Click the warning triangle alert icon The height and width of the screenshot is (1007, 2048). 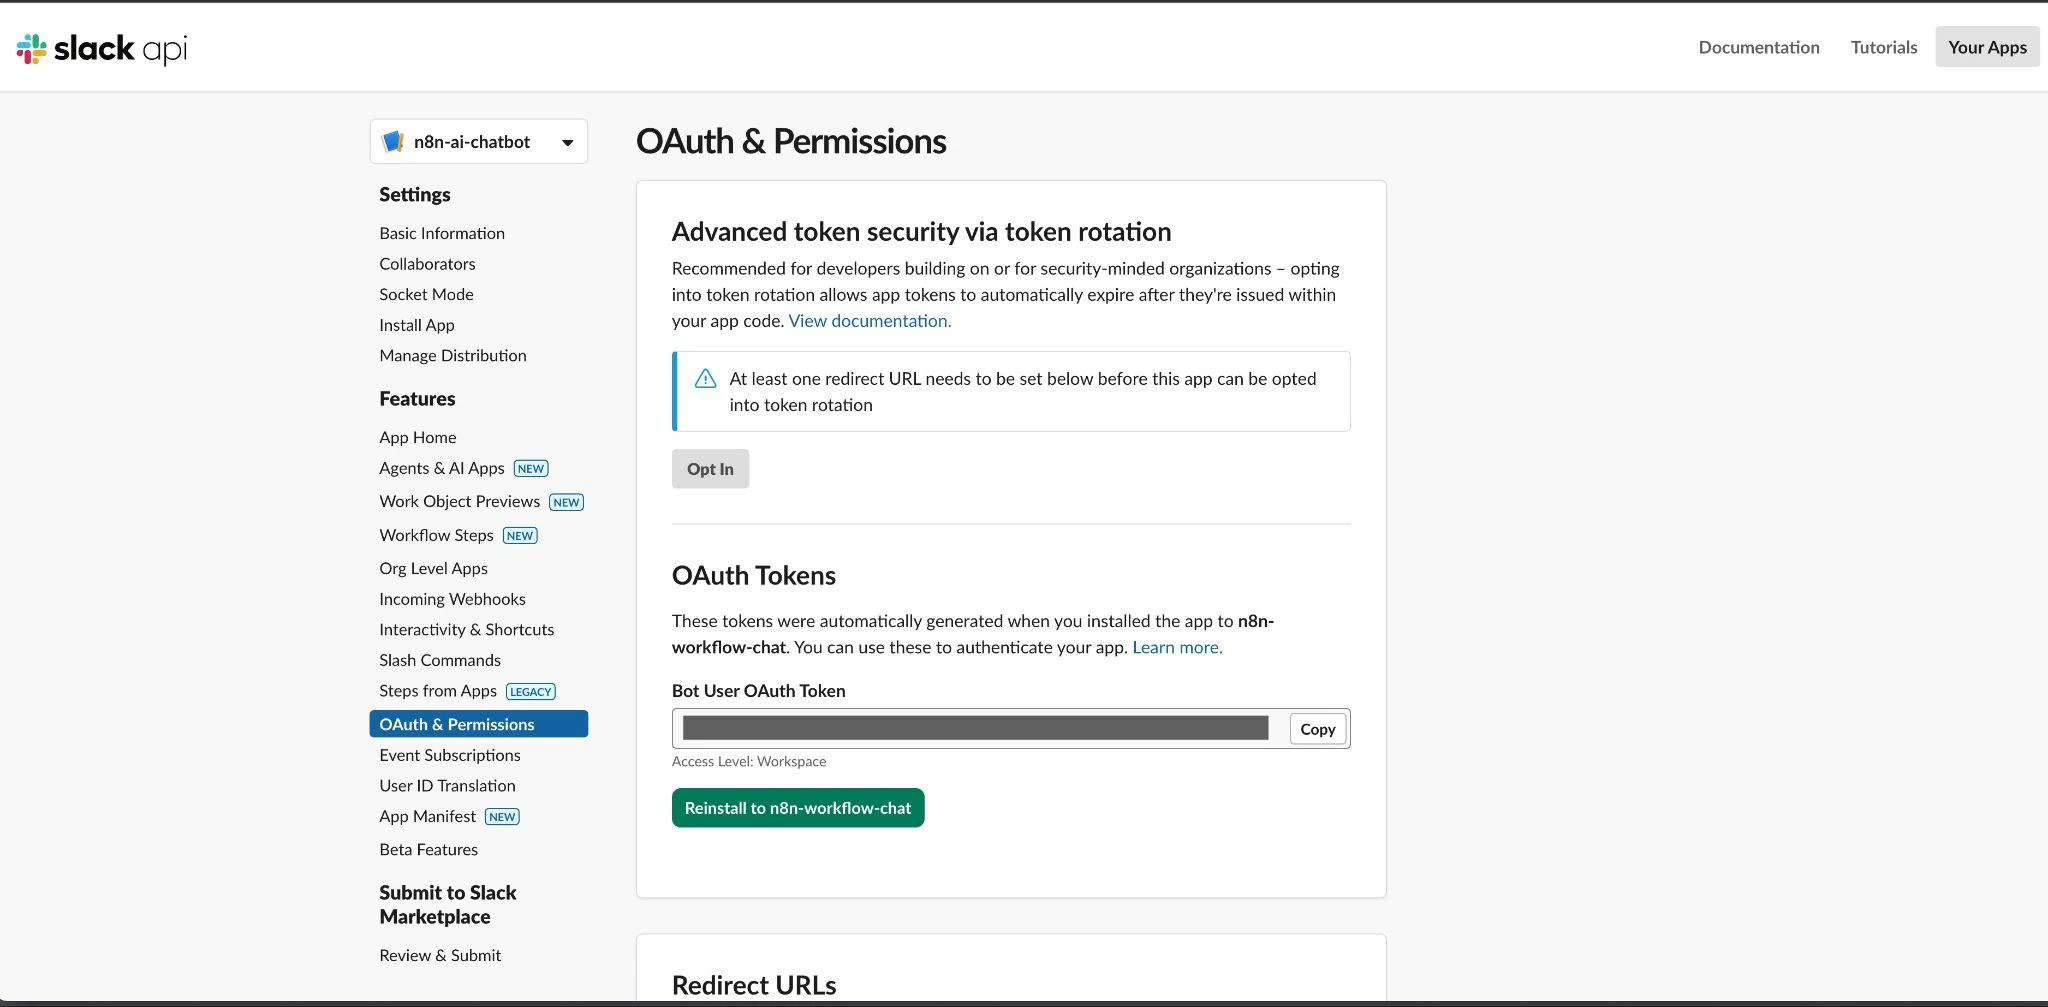tap(705, 379)
